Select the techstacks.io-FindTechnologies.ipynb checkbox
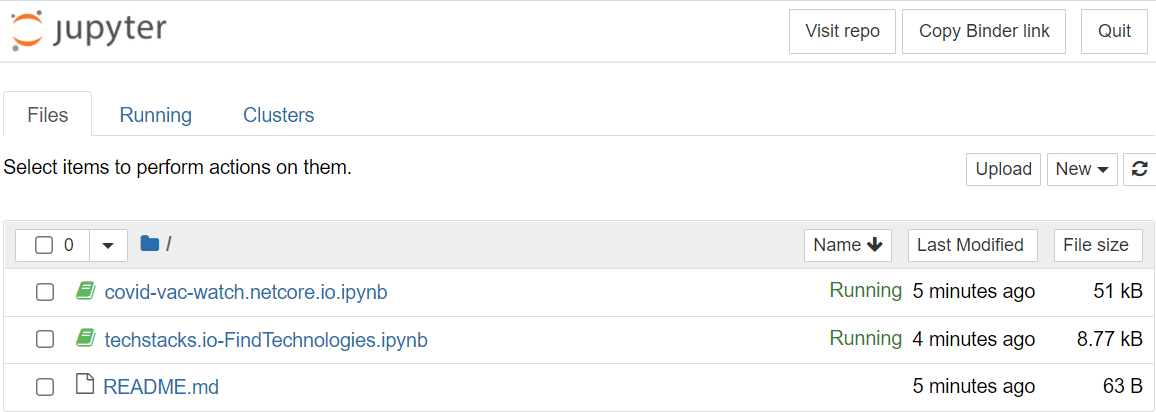1156x412 pixels. click(x=45, y=340)
